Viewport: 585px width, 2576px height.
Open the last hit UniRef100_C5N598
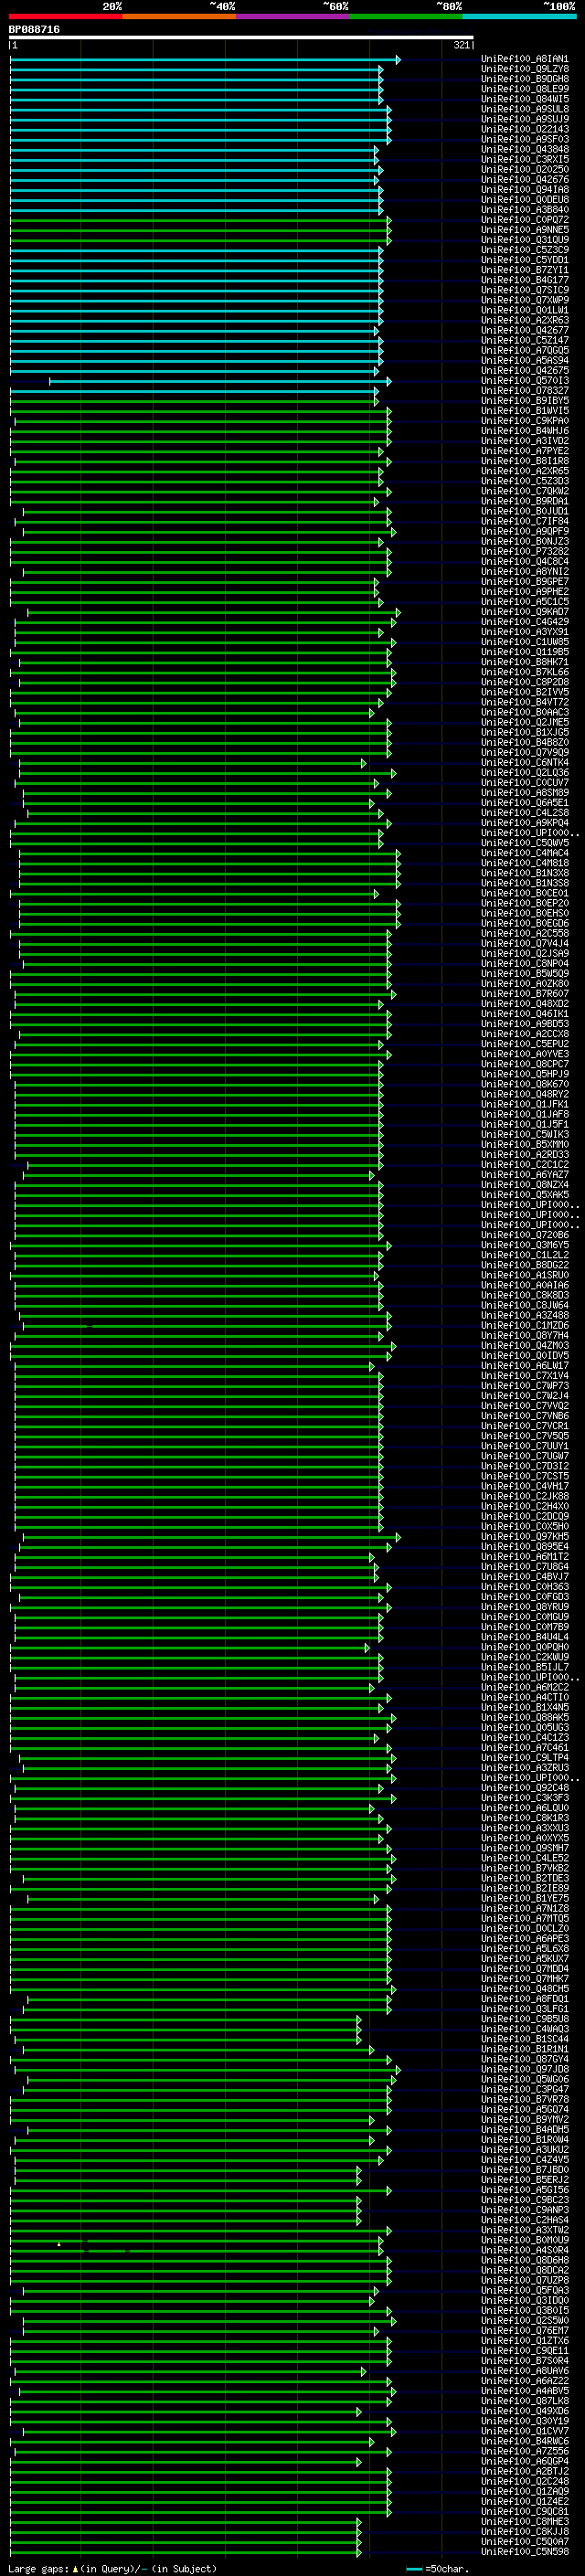[524, 2552]
